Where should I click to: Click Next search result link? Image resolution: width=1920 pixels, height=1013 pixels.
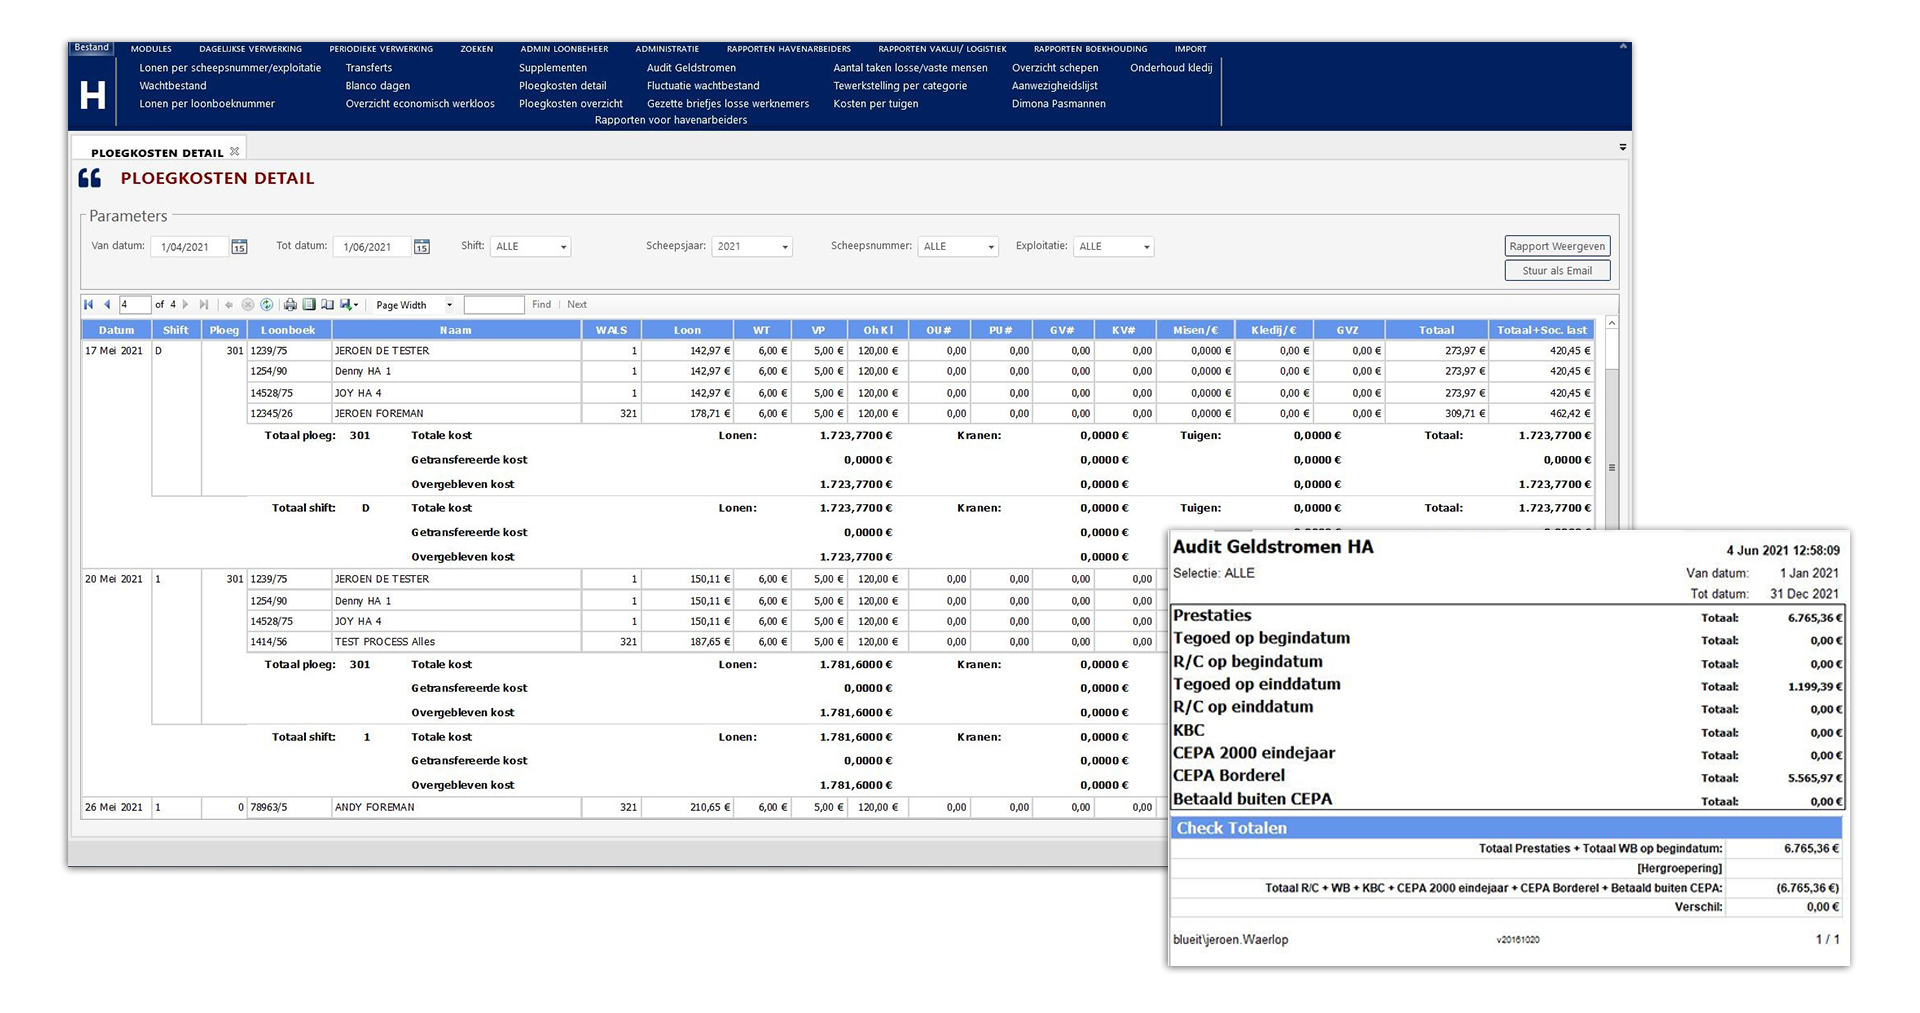click(x=577, y=305)
